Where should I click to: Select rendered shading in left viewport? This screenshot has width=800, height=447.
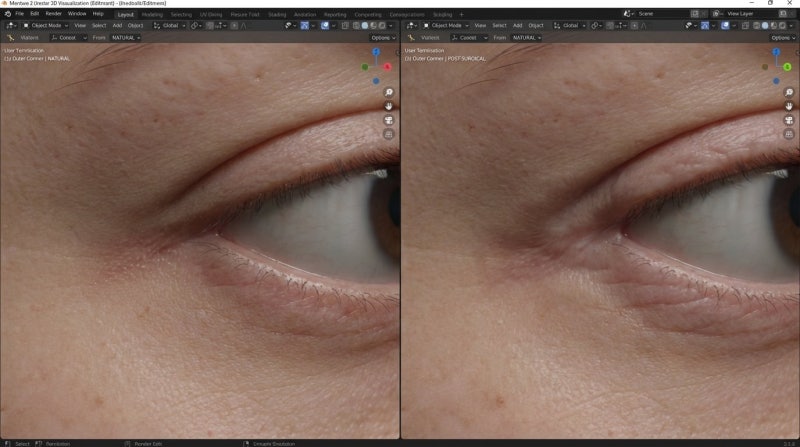pyautogui.click(x=382, y=26)
